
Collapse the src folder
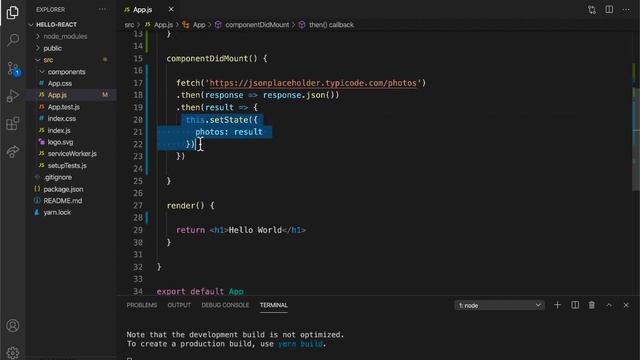pos(48,60)
